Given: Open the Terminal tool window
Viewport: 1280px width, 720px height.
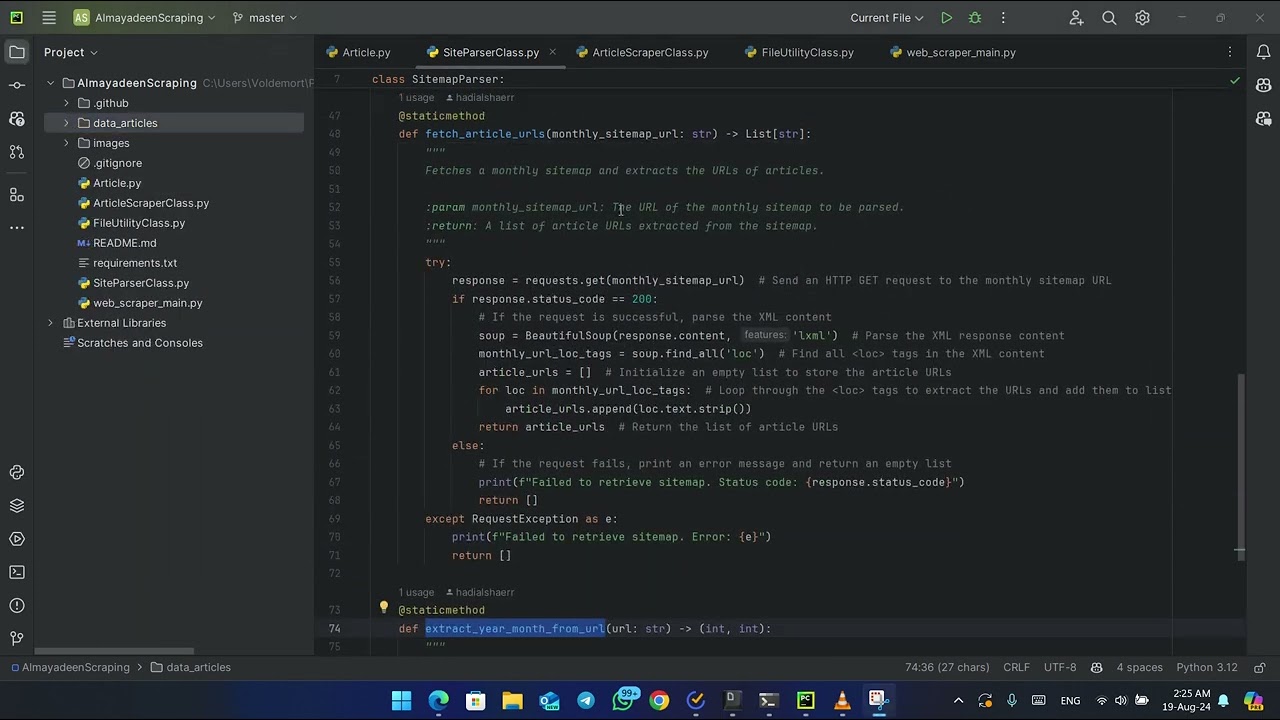Looking at the screenshot, I should (x=16, y=572).
